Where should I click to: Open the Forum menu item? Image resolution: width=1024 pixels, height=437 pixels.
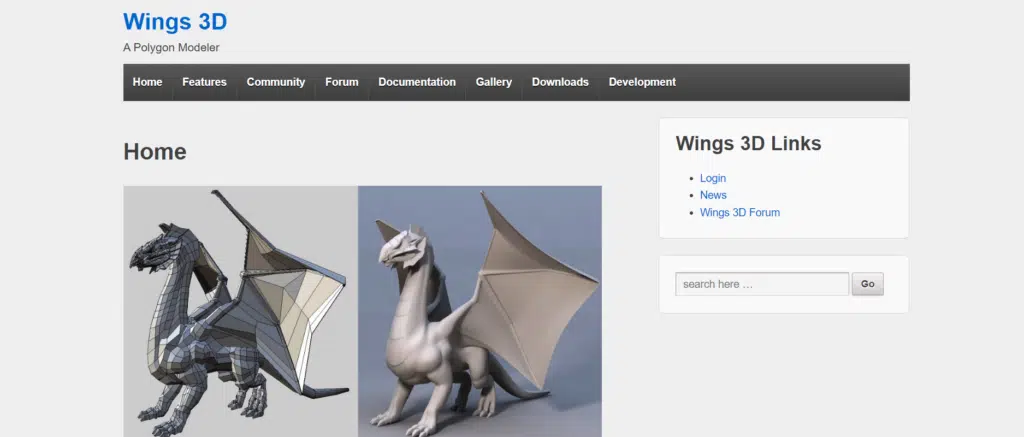pyautogui.click(x=342, y=82)
